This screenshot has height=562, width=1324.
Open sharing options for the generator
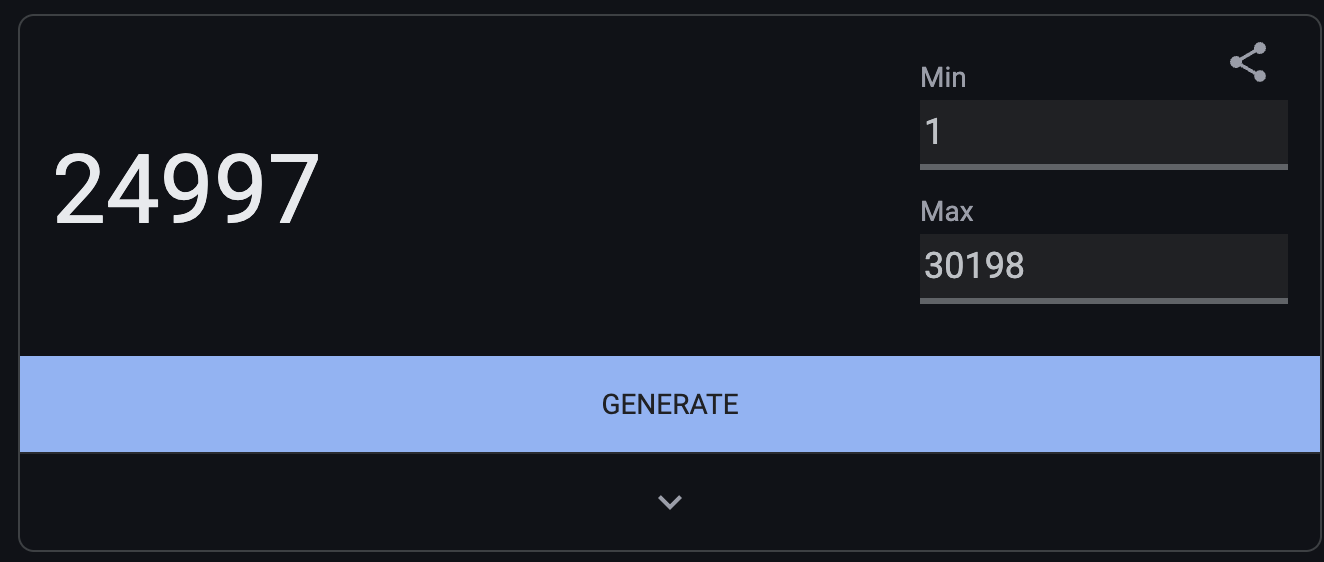pyautogui.click(x=1248, y=62)
